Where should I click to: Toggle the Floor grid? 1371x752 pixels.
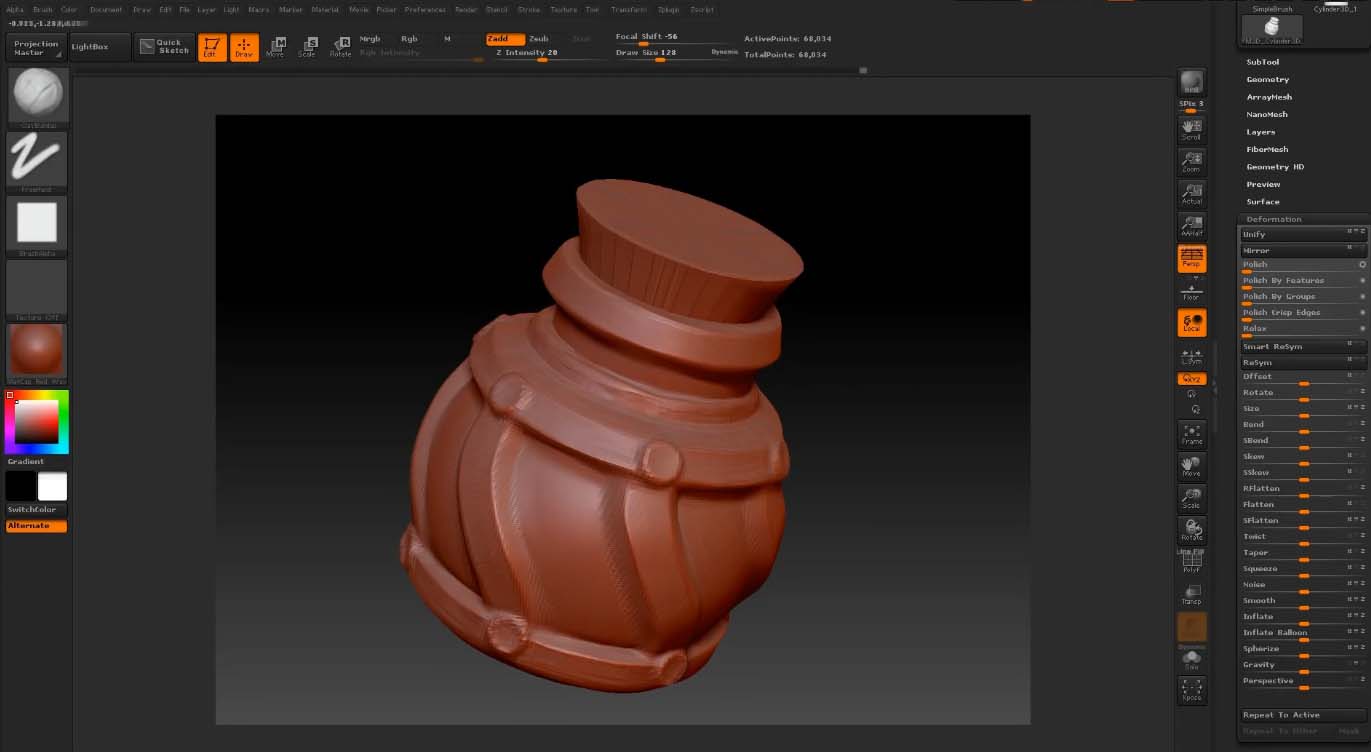(x=1191, y=291)
